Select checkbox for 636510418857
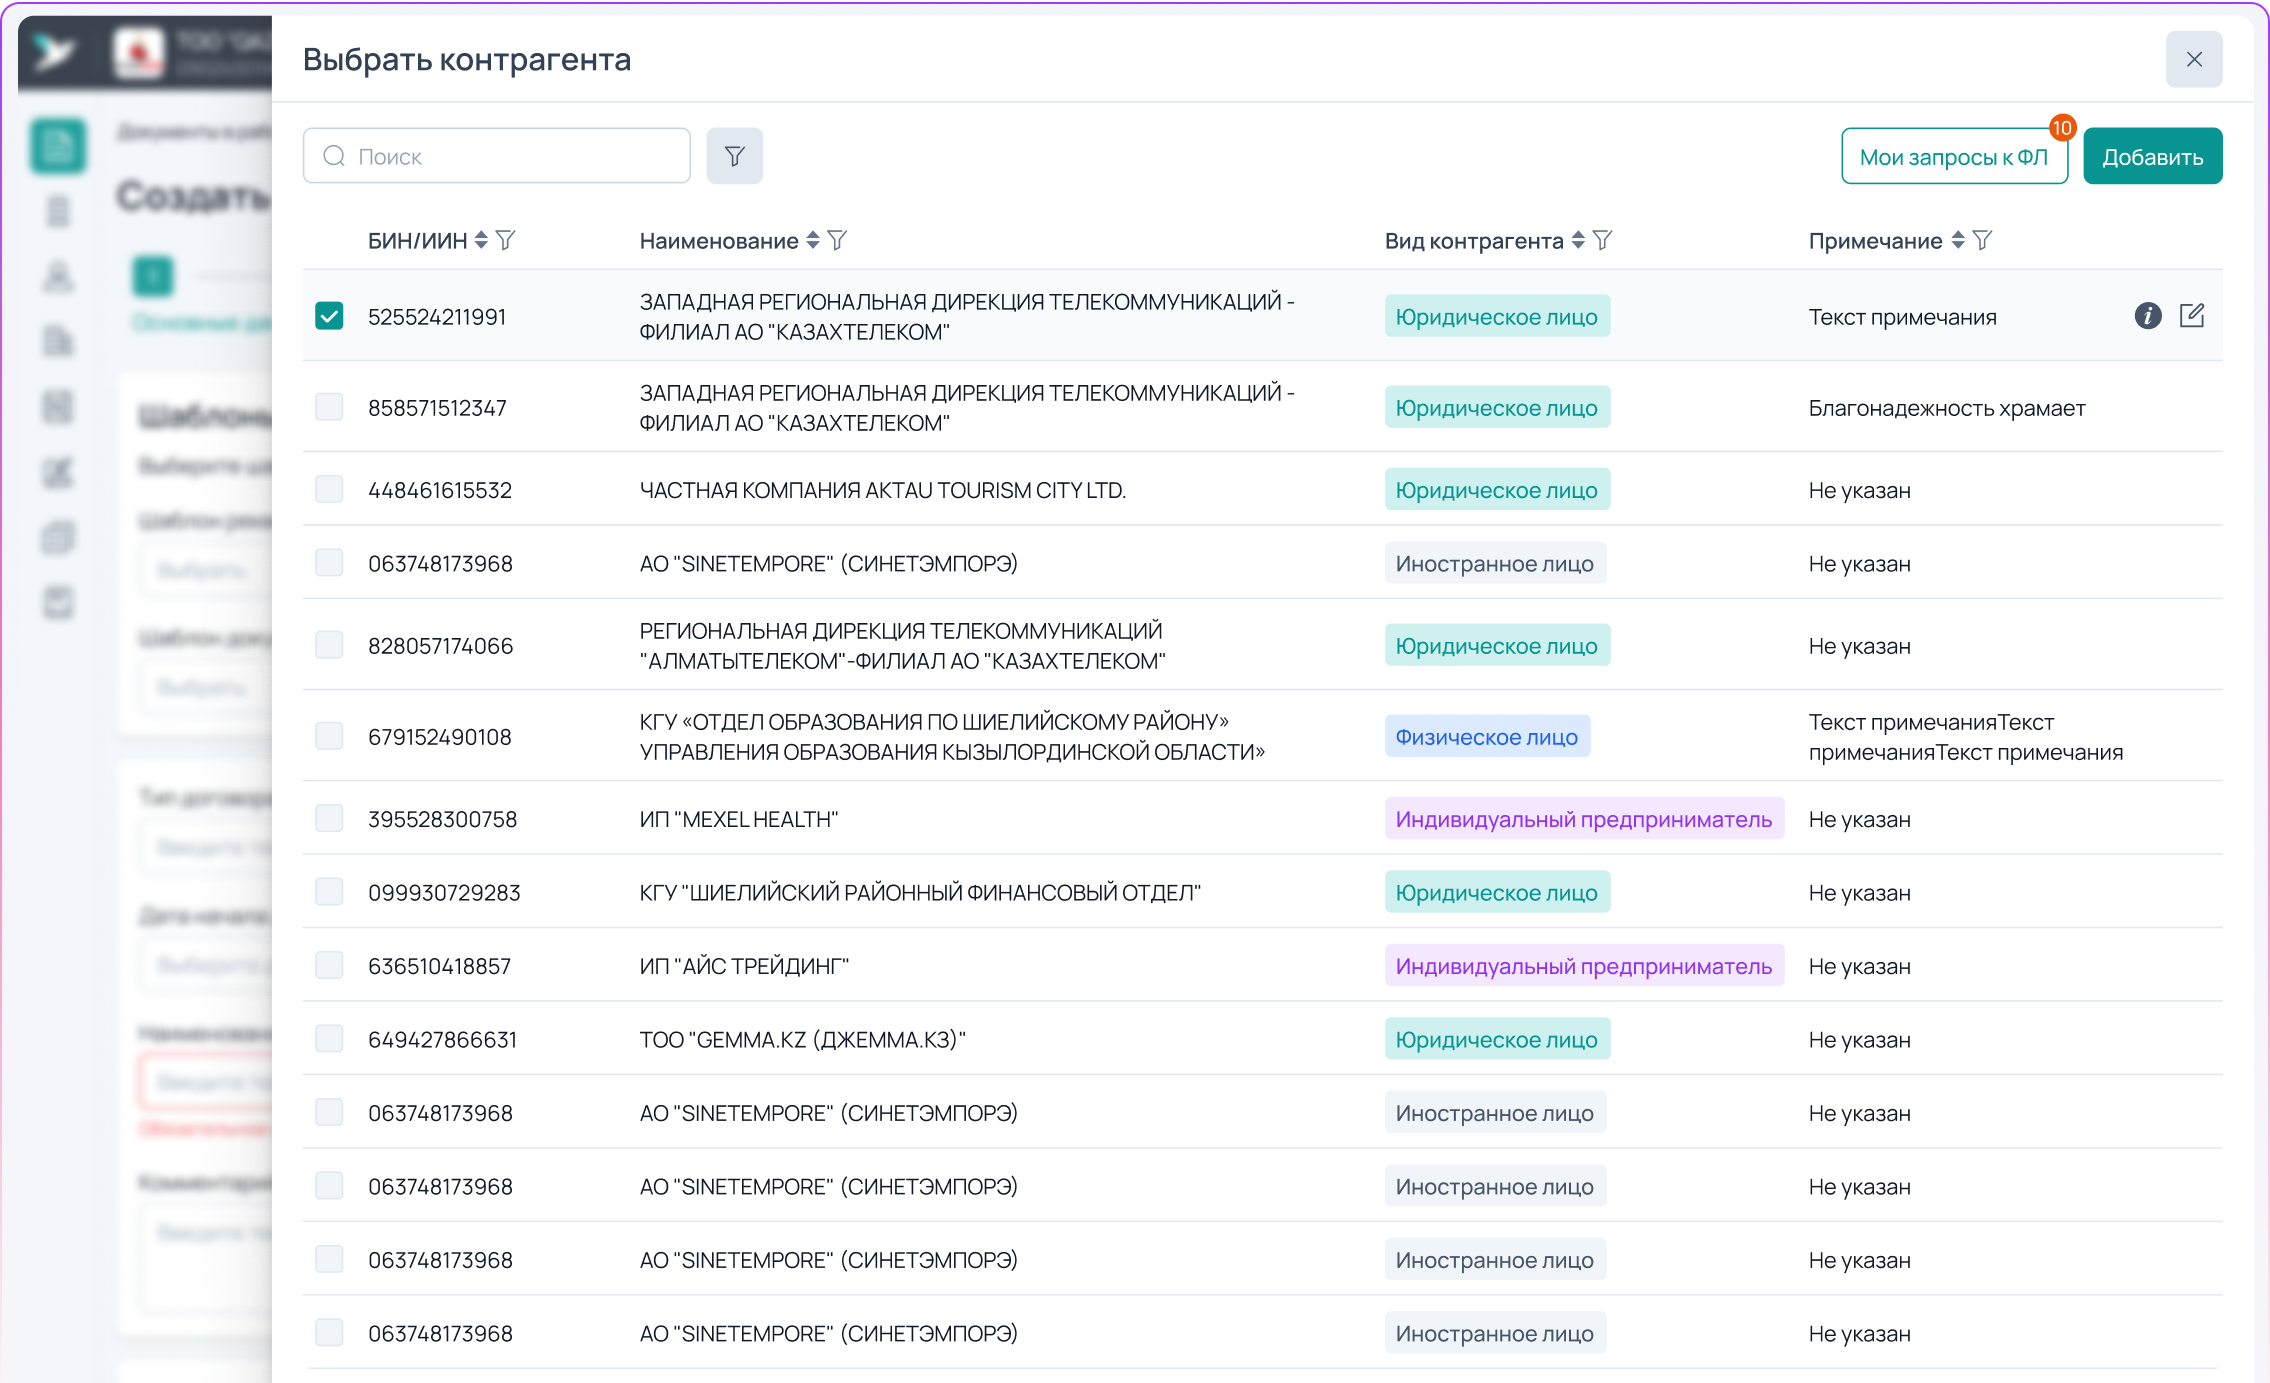 point(329,965)
